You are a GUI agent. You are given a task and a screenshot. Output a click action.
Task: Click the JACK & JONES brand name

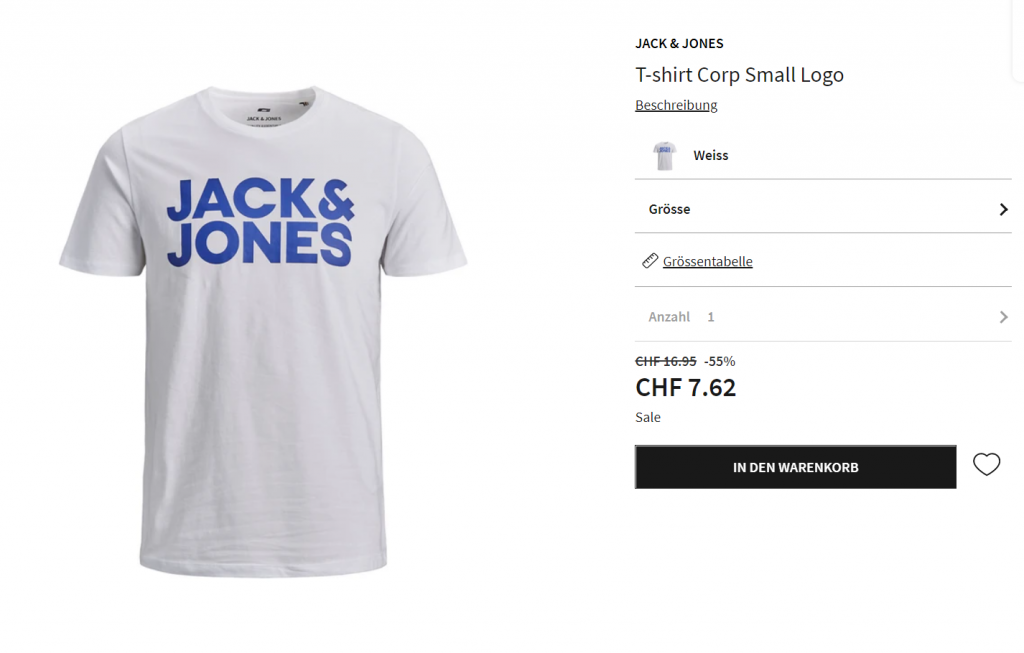[x=679, y=44]
